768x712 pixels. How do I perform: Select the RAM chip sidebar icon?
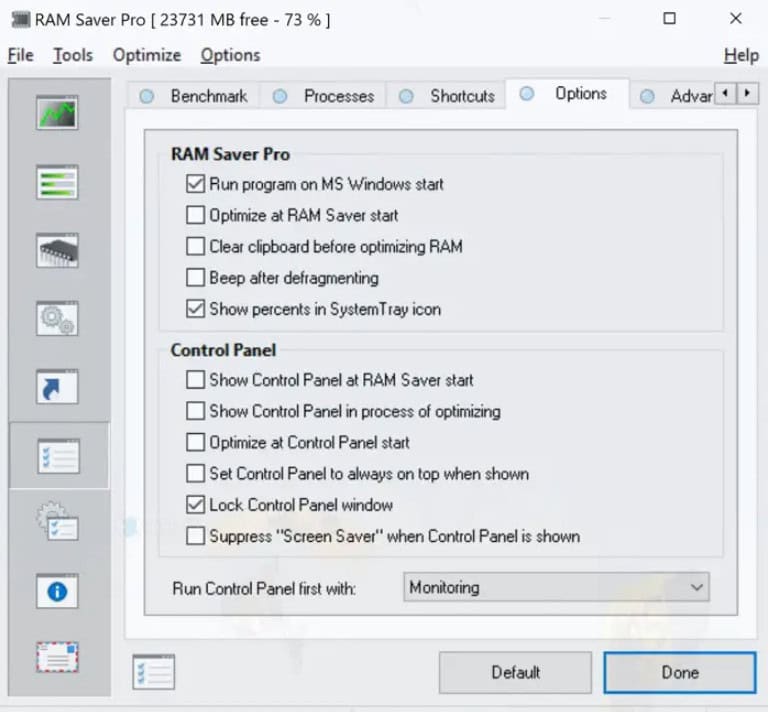[x=57, y=250]
